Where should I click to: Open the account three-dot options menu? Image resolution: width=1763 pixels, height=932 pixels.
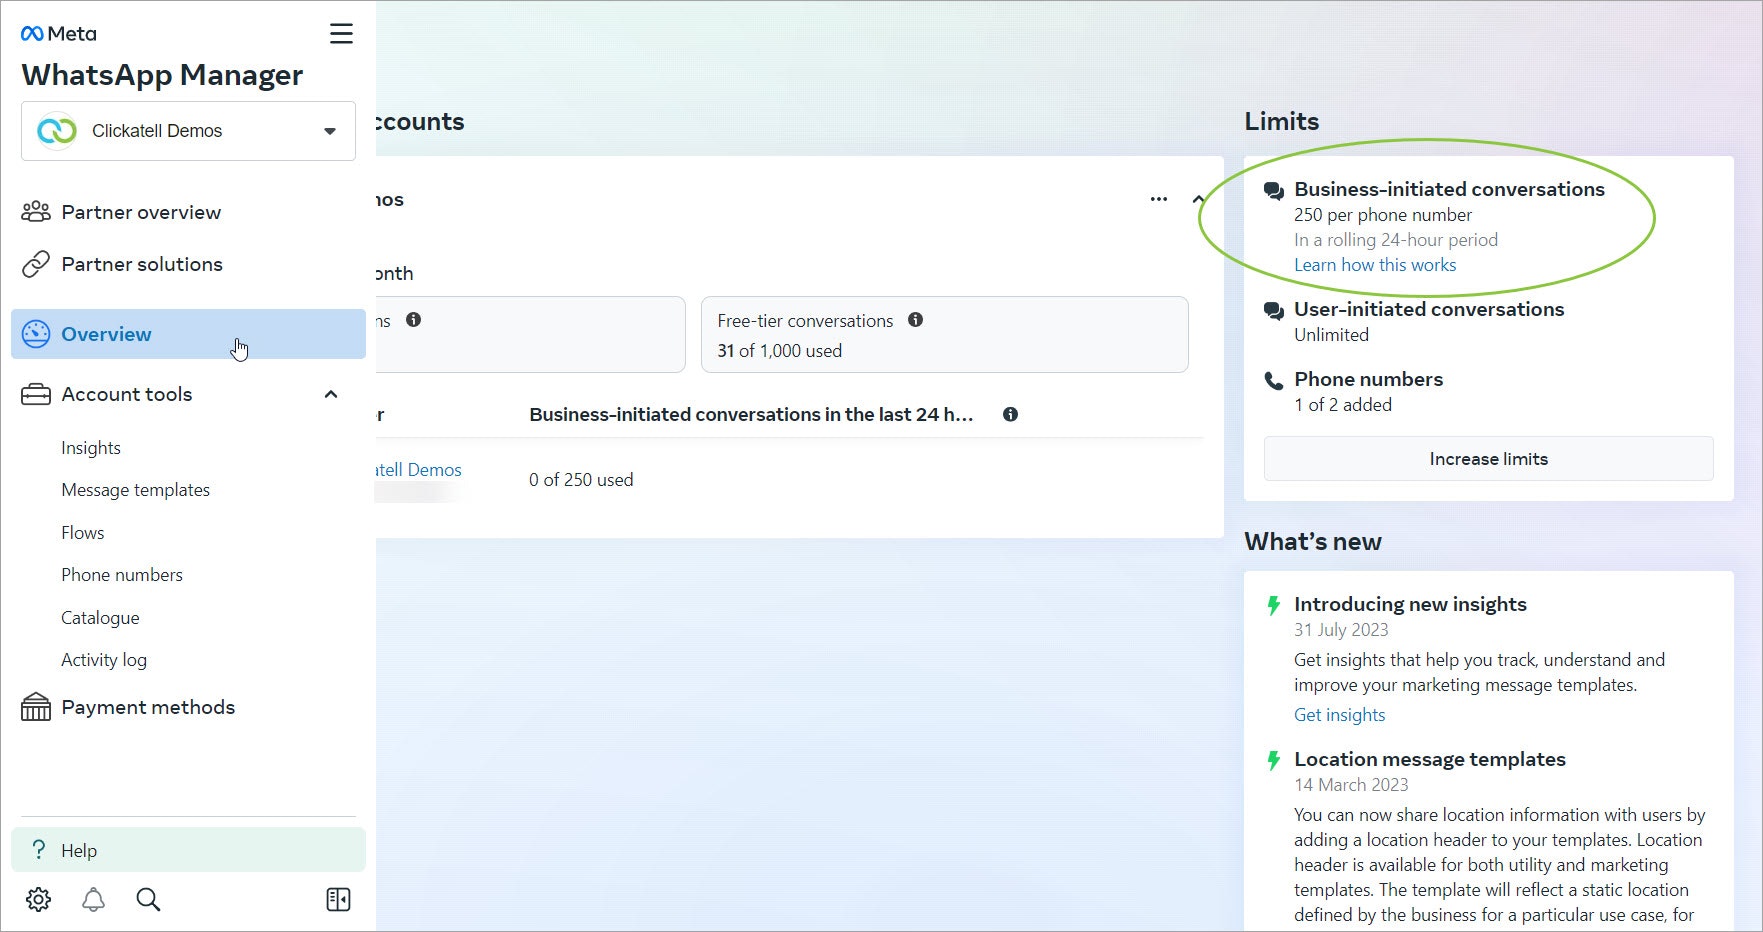(1159, 199)
